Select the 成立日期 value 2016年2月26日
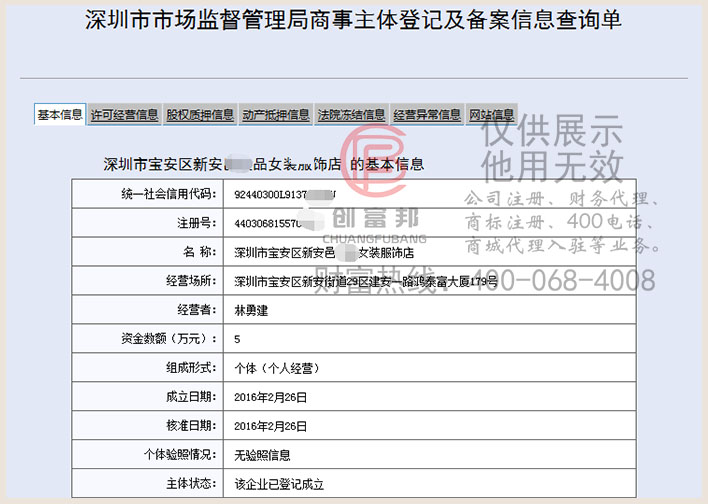 [x=270, y=397]
